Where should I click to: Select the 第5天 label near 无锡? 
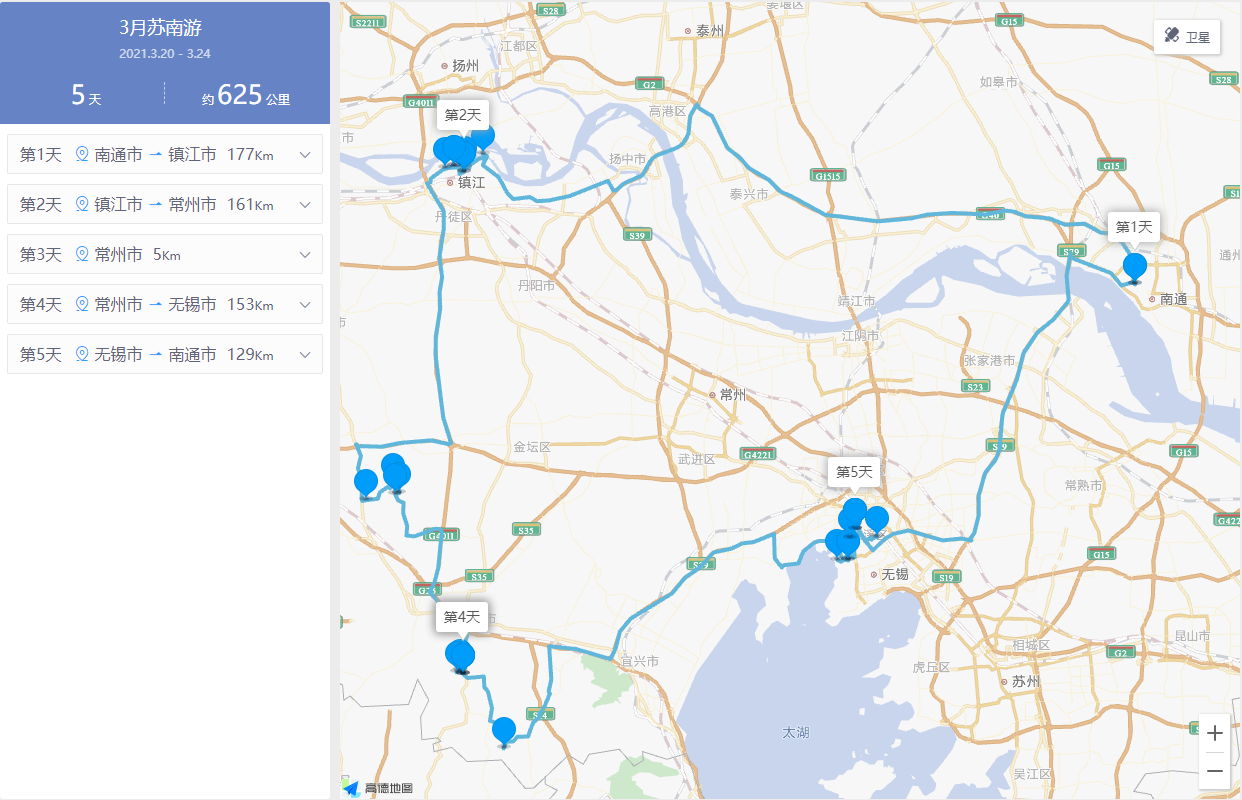[854, 471]
